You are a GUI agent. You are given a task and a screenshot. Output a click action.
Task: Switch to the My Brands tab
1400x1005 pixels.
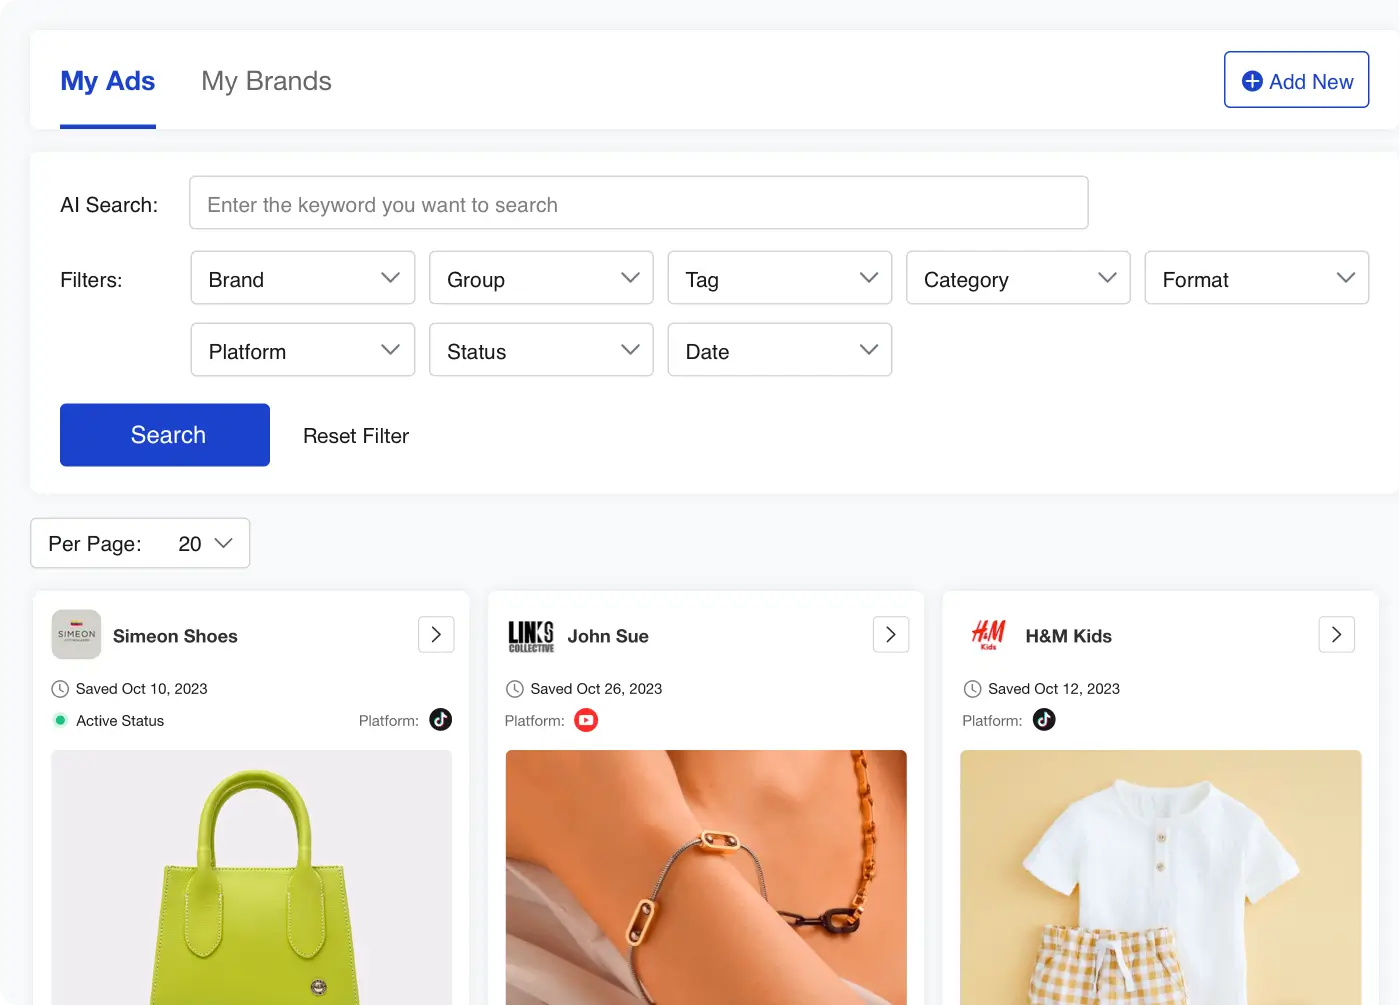pos(266,81)
